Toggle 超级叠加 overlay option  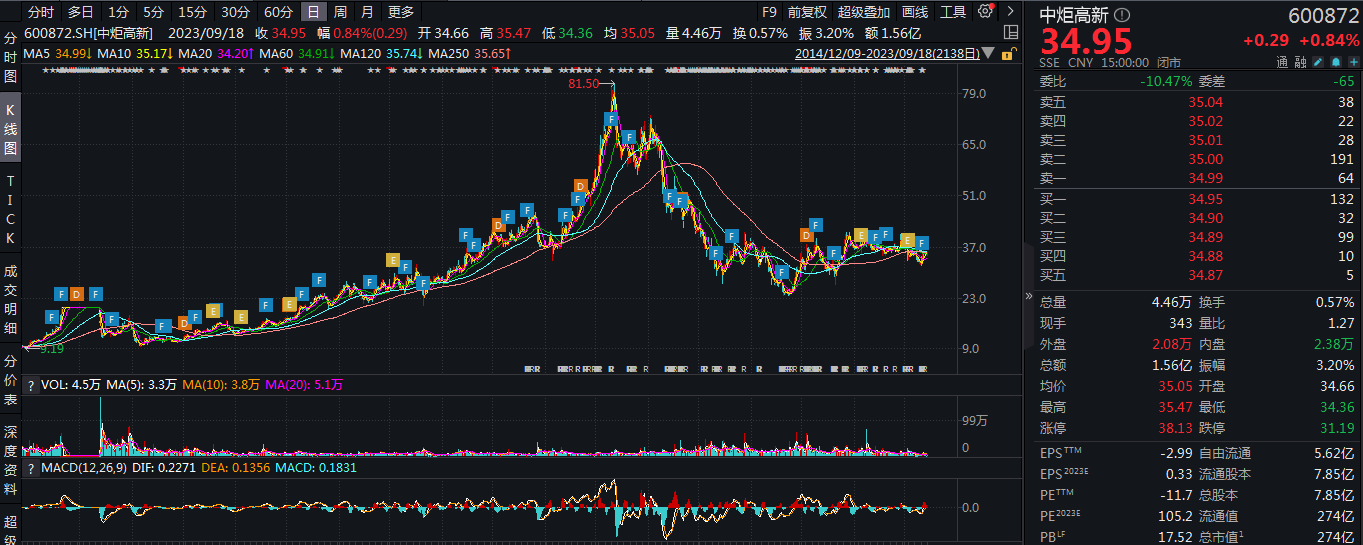864,12
